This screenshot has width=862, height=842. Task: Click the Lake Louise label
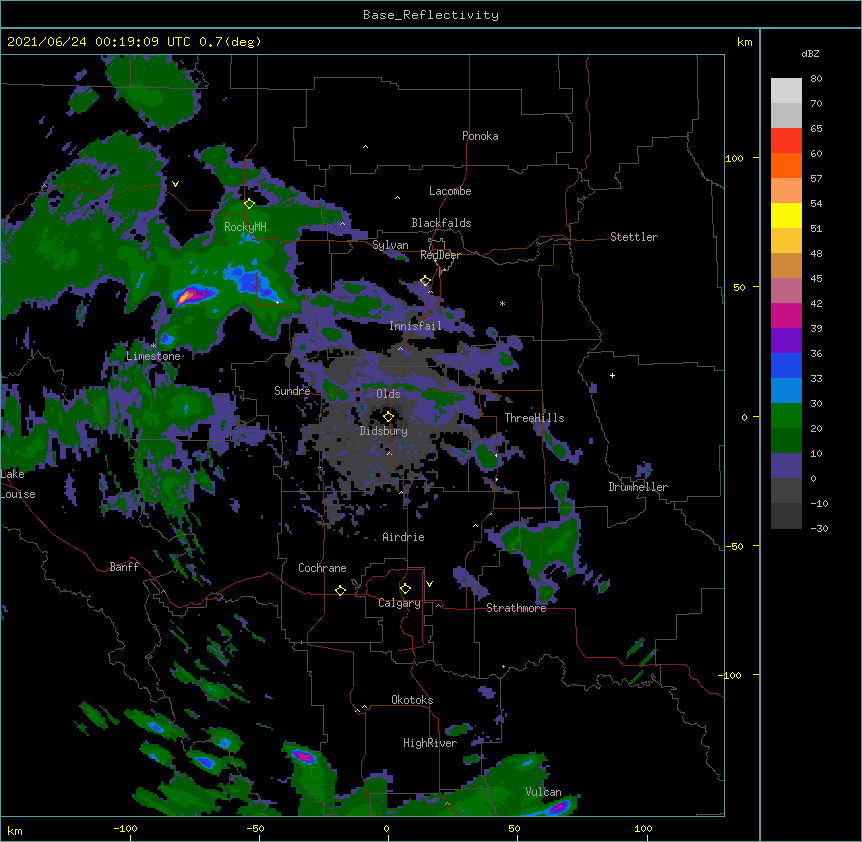[x=18, y=484]
